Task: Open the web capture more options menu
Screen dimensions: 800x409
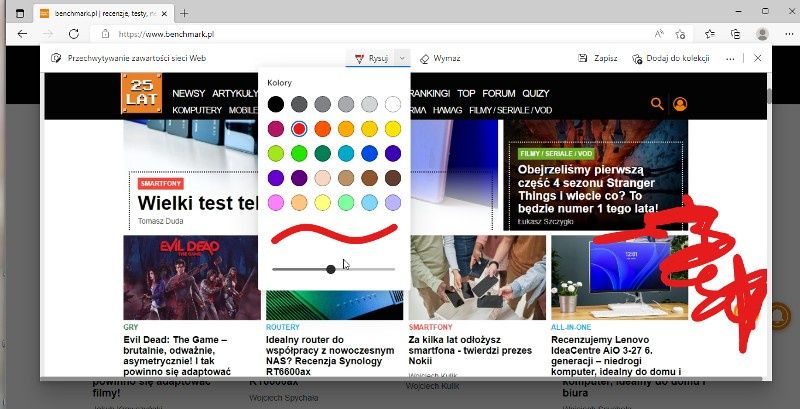Action: point(730,59)
